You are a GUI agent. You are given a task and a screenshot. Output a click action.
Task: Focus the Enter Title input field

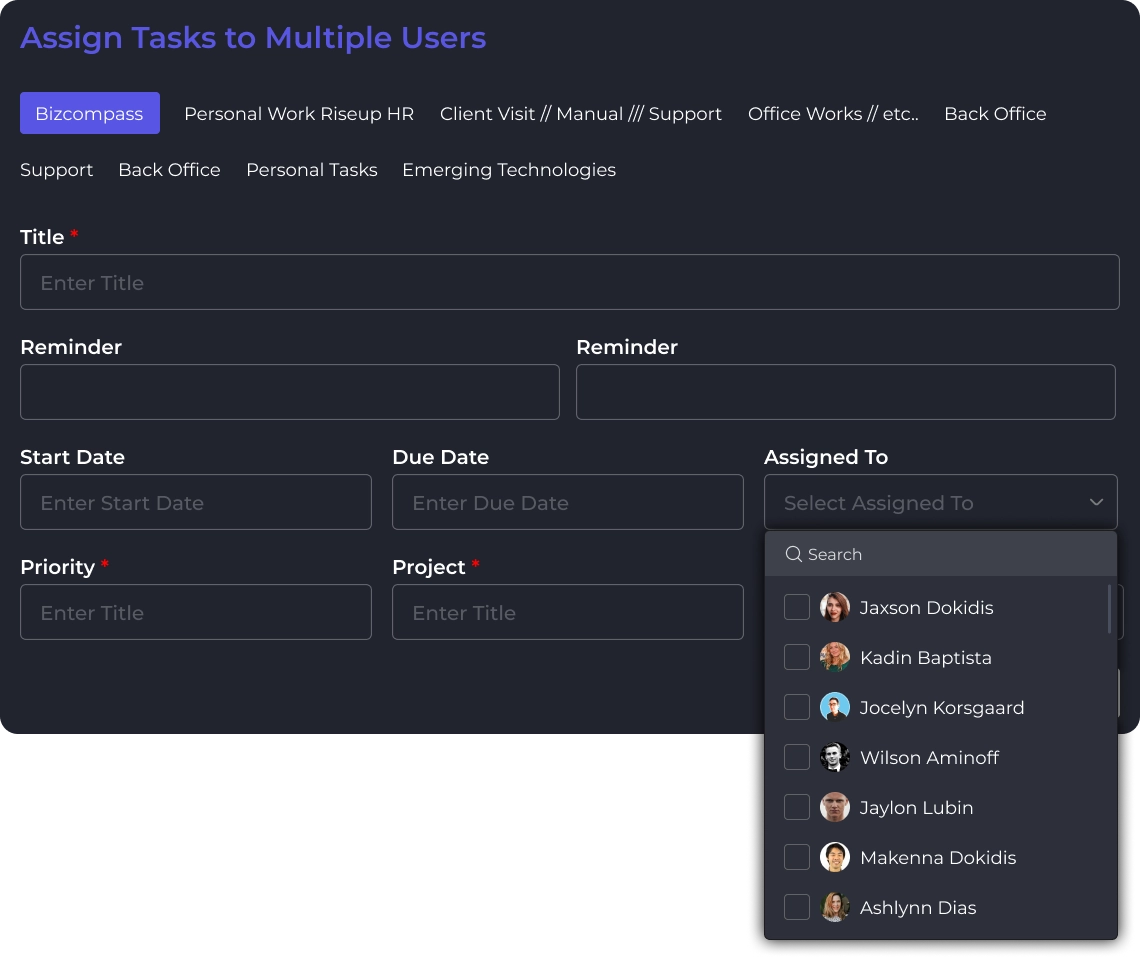click(x=569, y=282)
